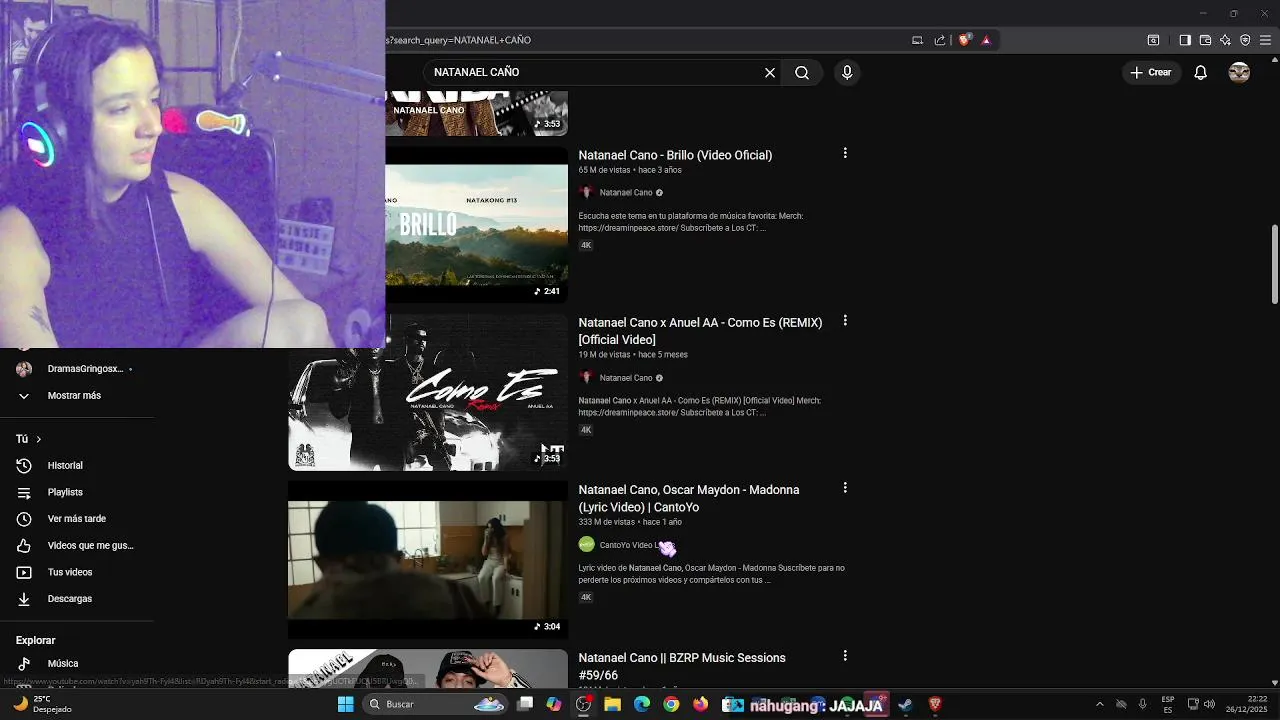Click the Windows taskbar Buscar search box

[x=437, y=704]
